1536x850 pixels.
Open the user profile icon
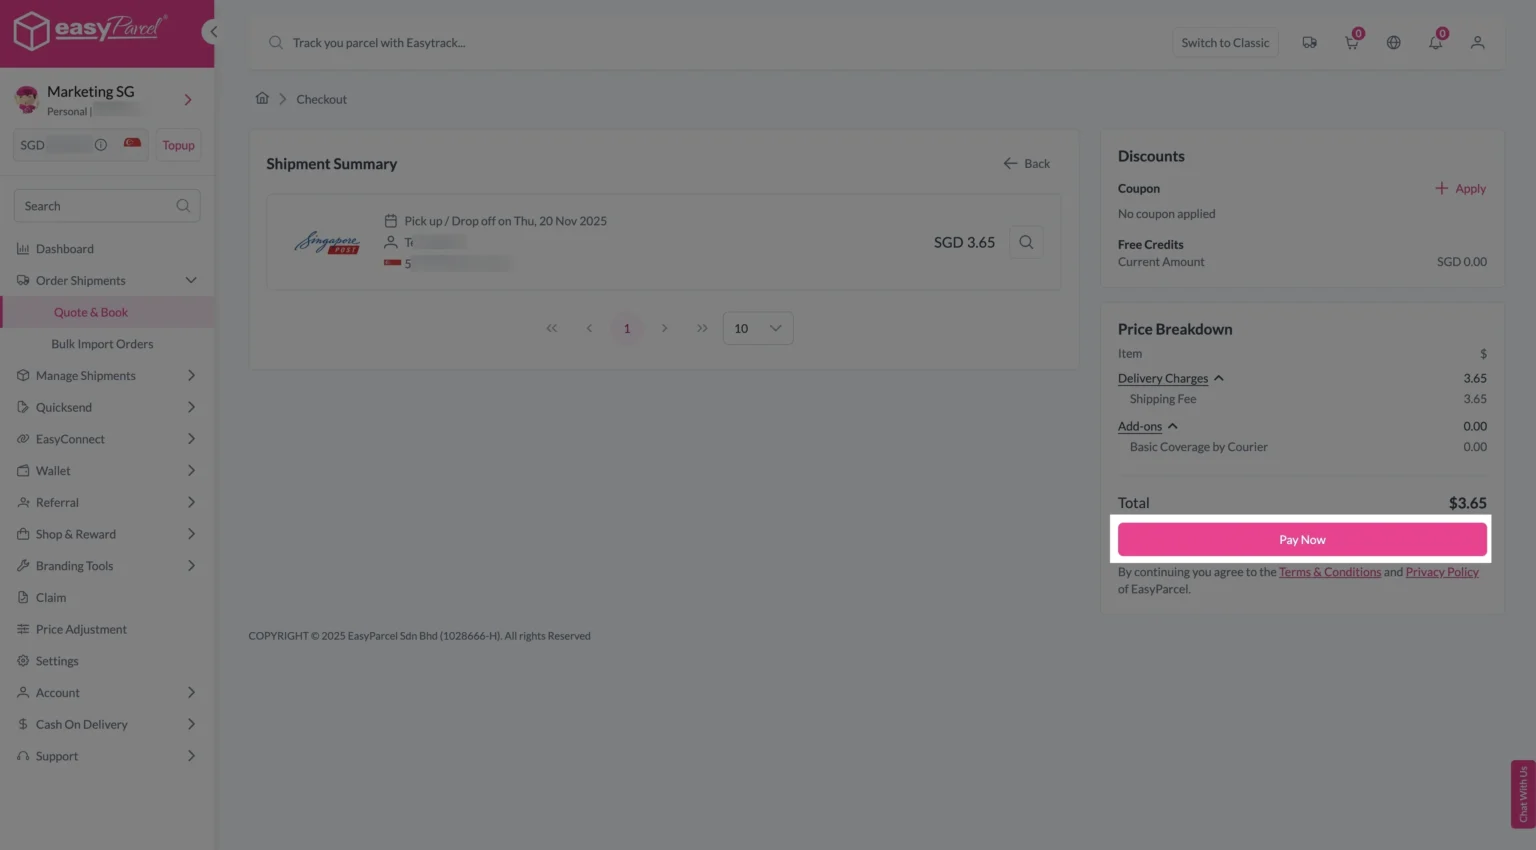tap(1477, 43)
